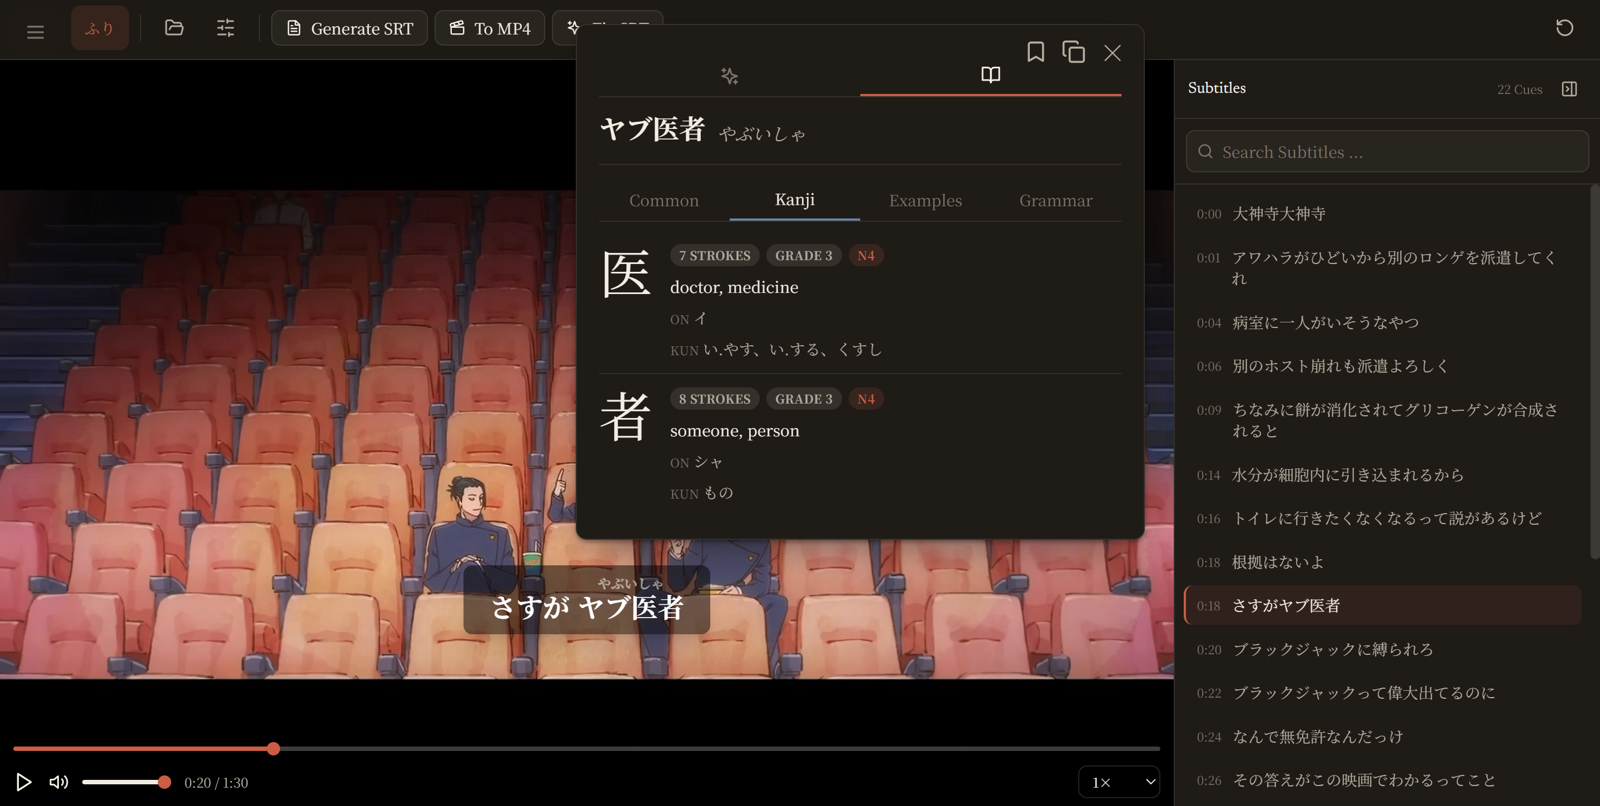Viewport: 1600px width, 806px height.
Task: Play the video
Action: (x=24, y=782)
